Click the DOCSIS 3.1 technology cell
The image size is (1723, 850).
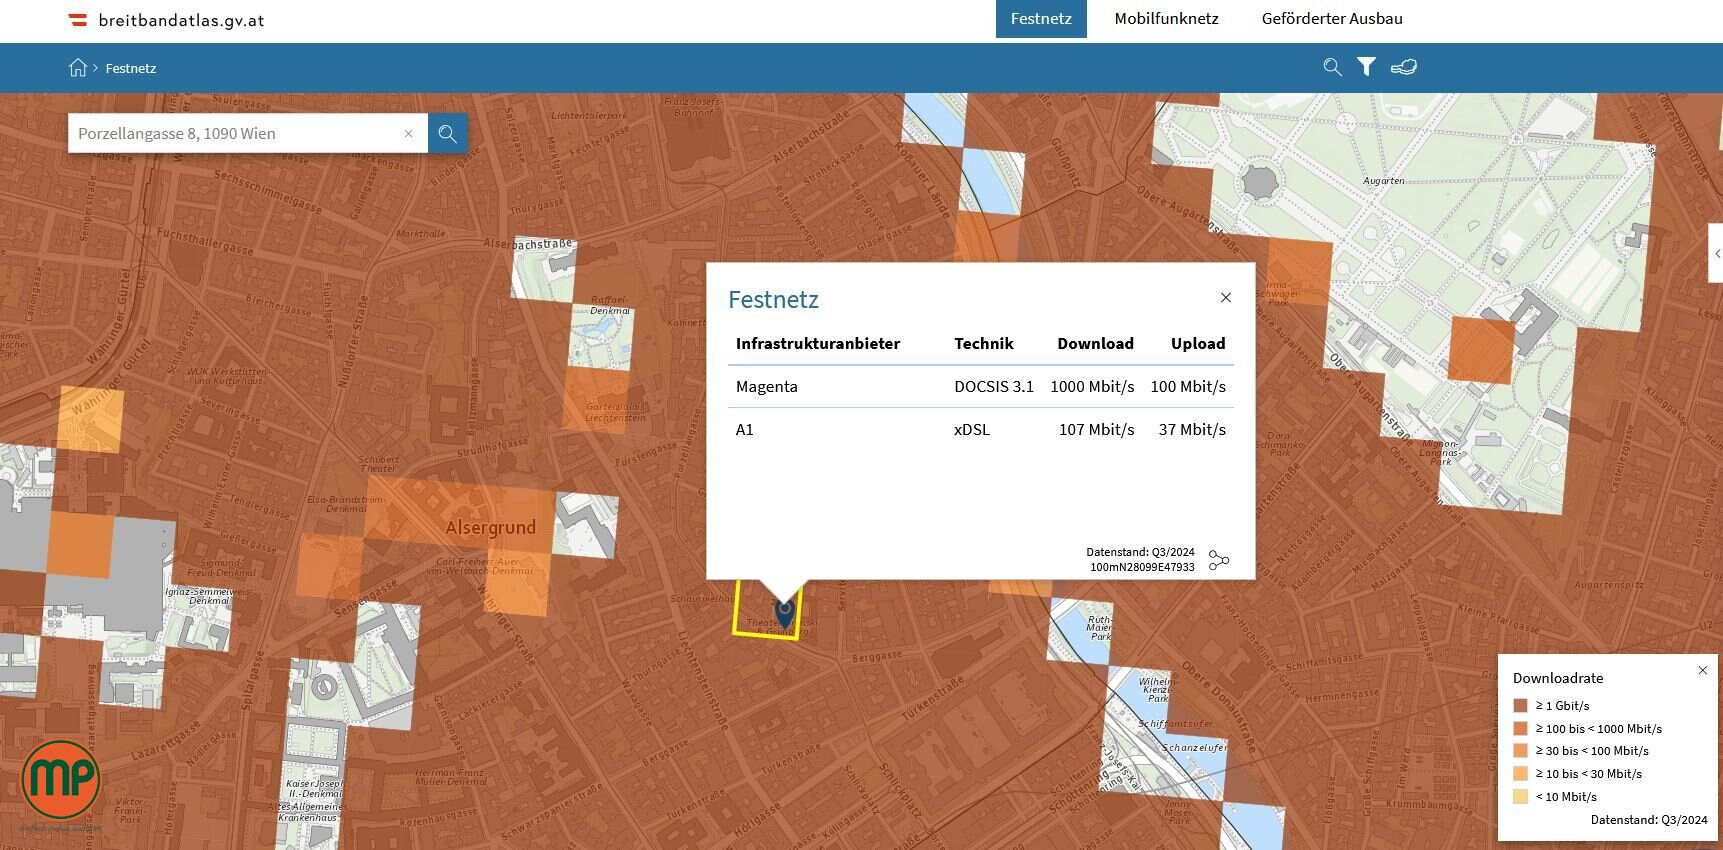click(x=994, y=386)
